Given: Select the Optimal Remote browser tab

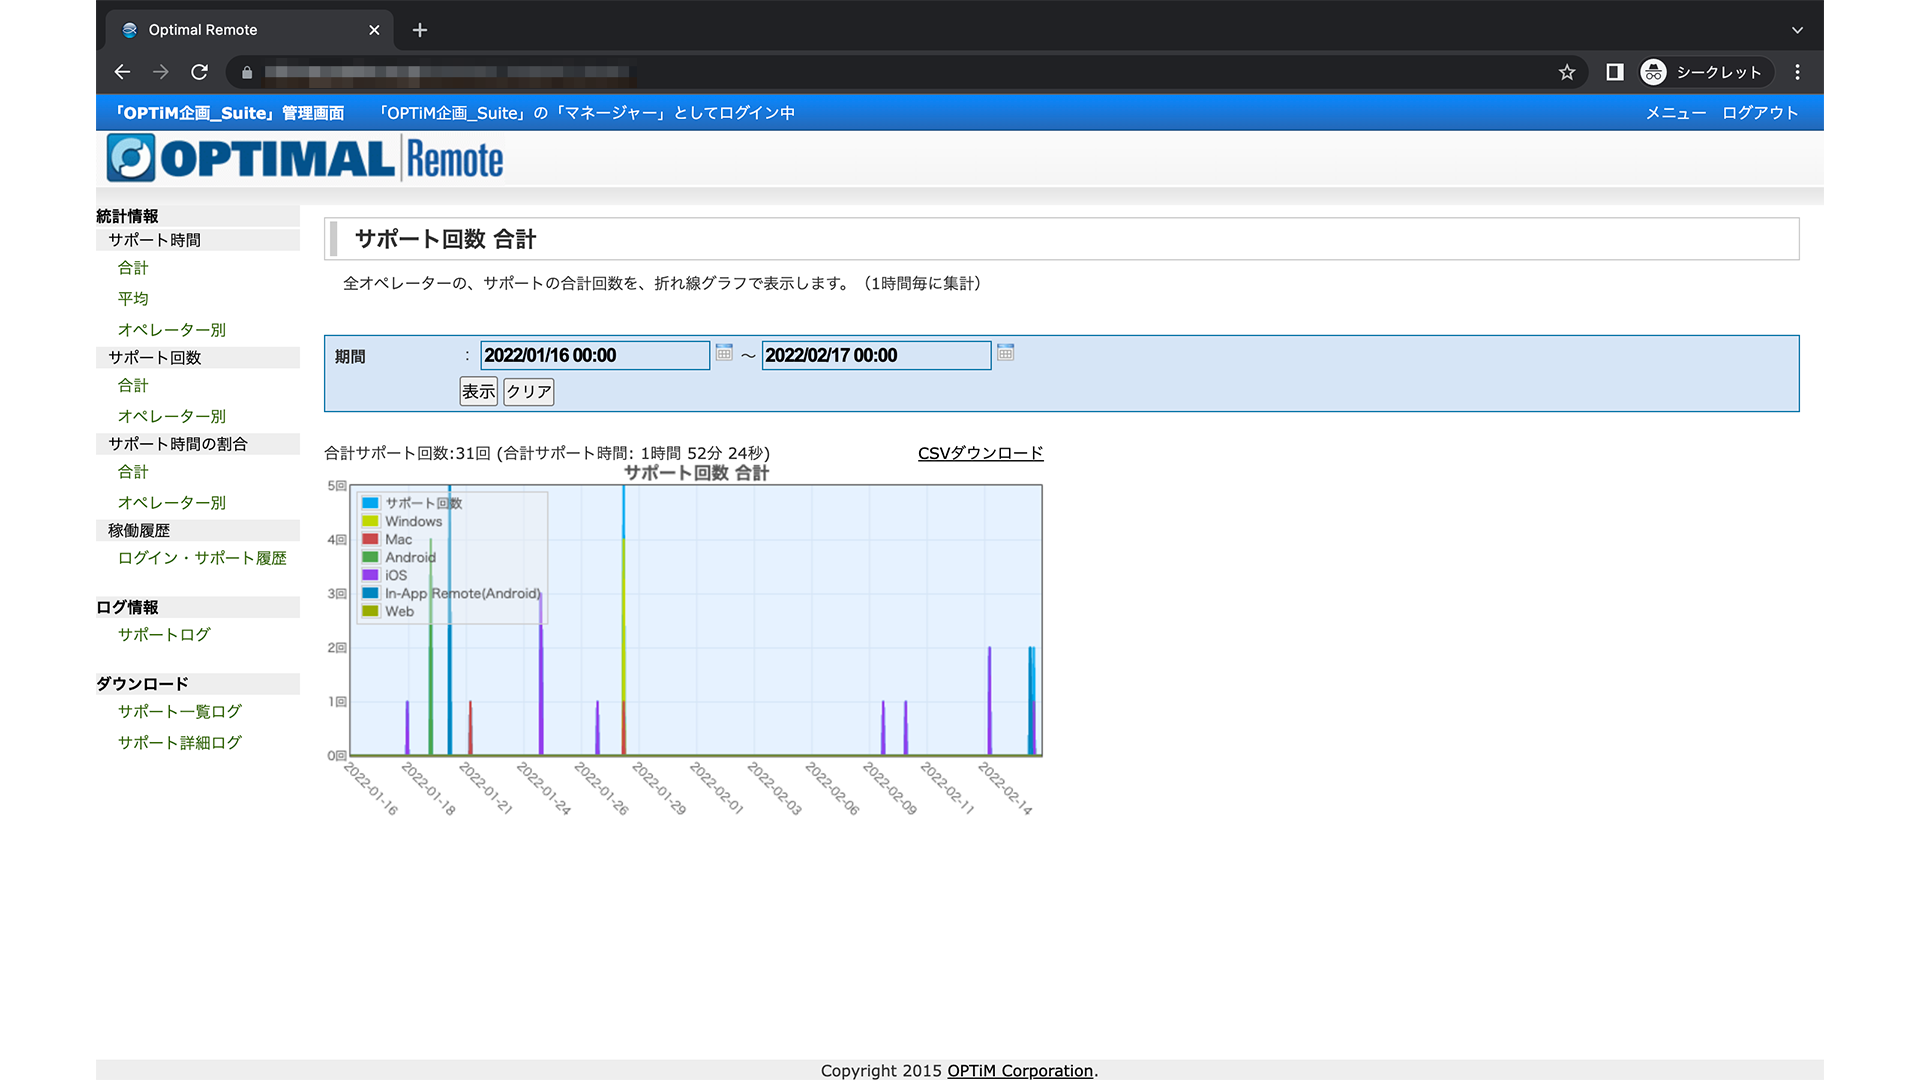Looking at the screenshot, I should 249,30.
